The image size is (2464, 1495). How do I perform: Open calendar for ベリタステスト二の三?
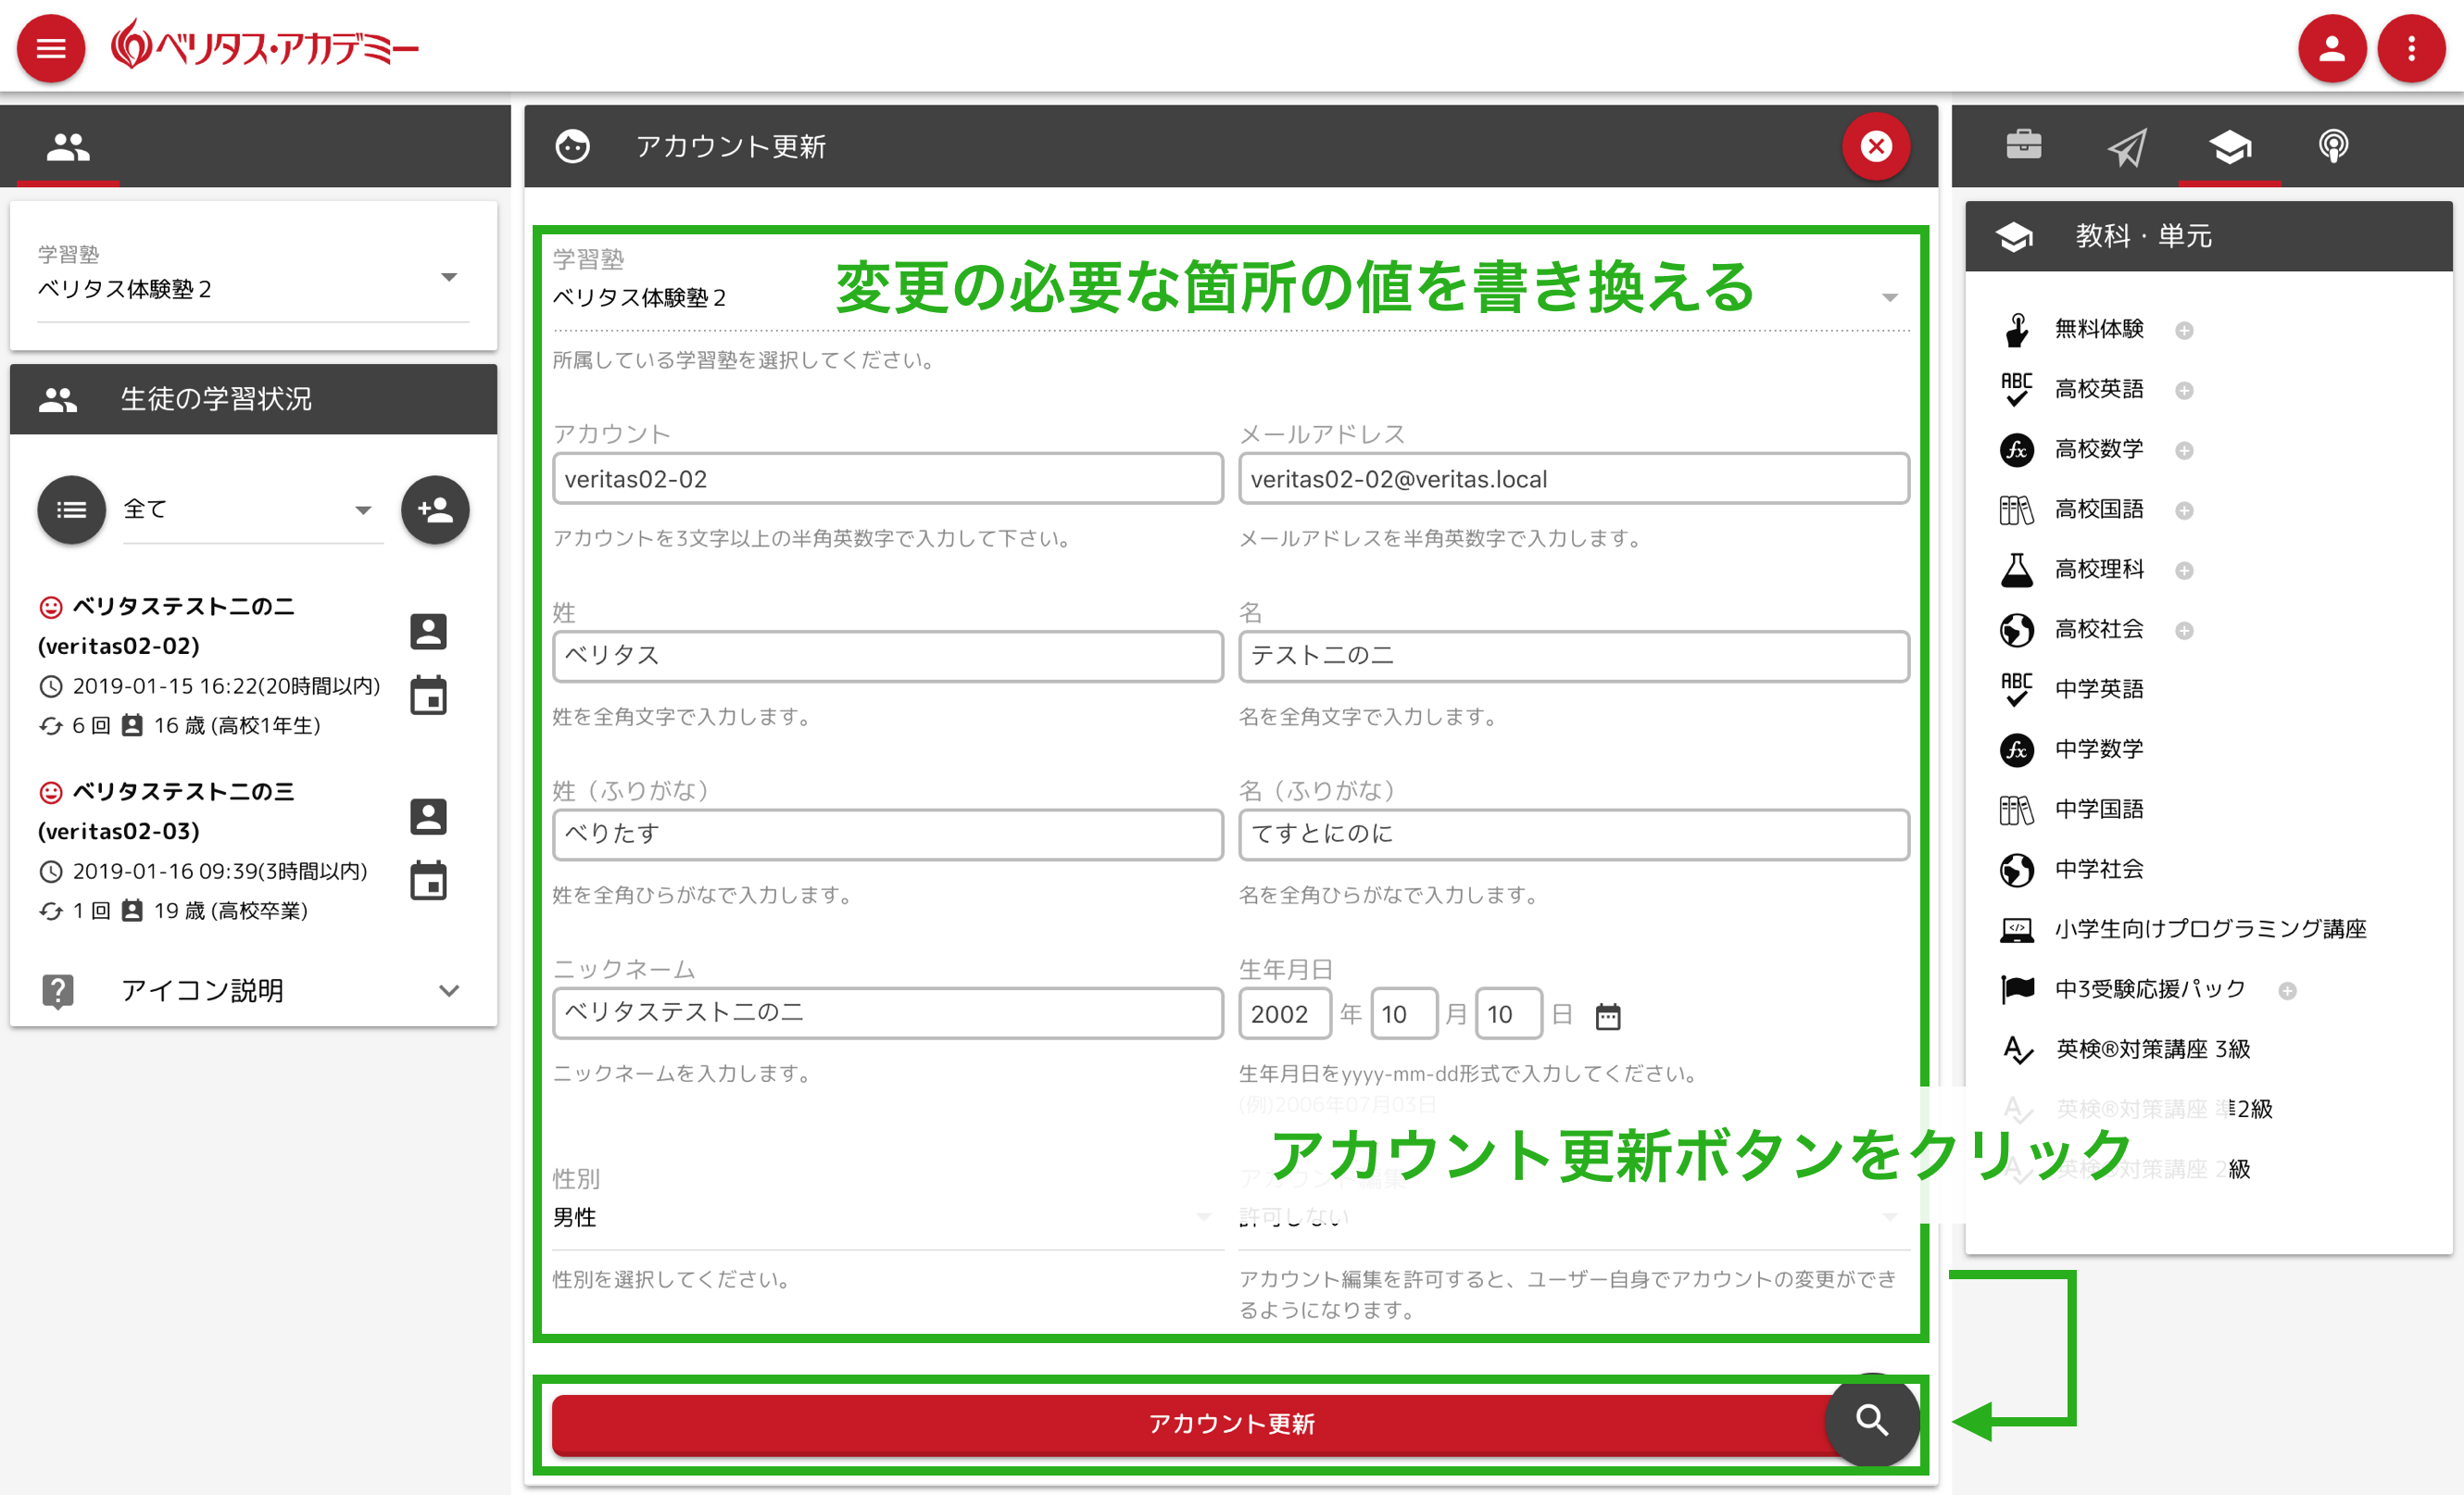coord(428,880)
